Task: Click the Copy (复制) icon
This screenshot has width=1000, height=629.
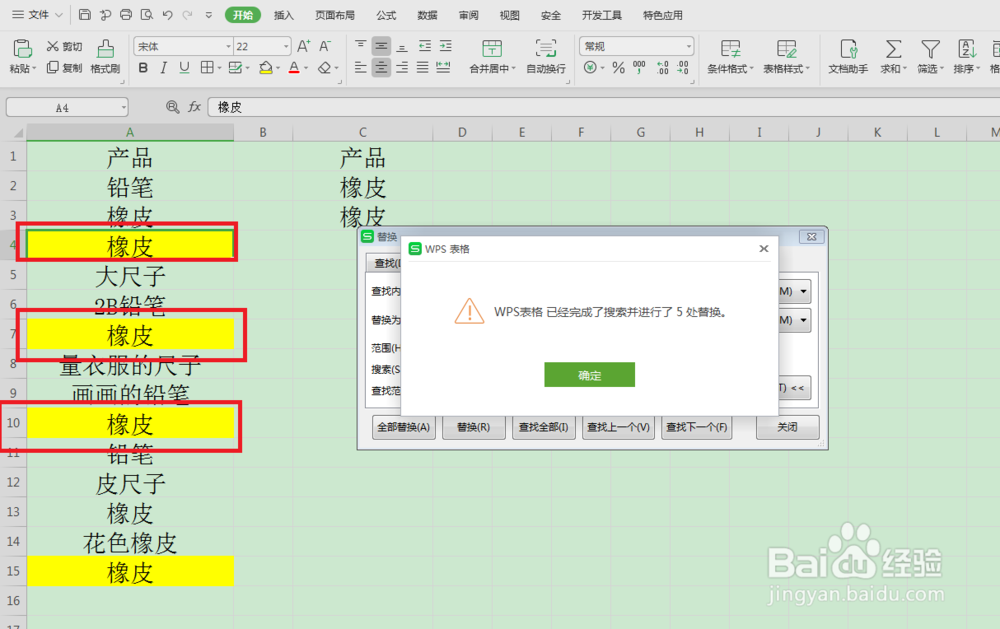Action: pos(52,67)
